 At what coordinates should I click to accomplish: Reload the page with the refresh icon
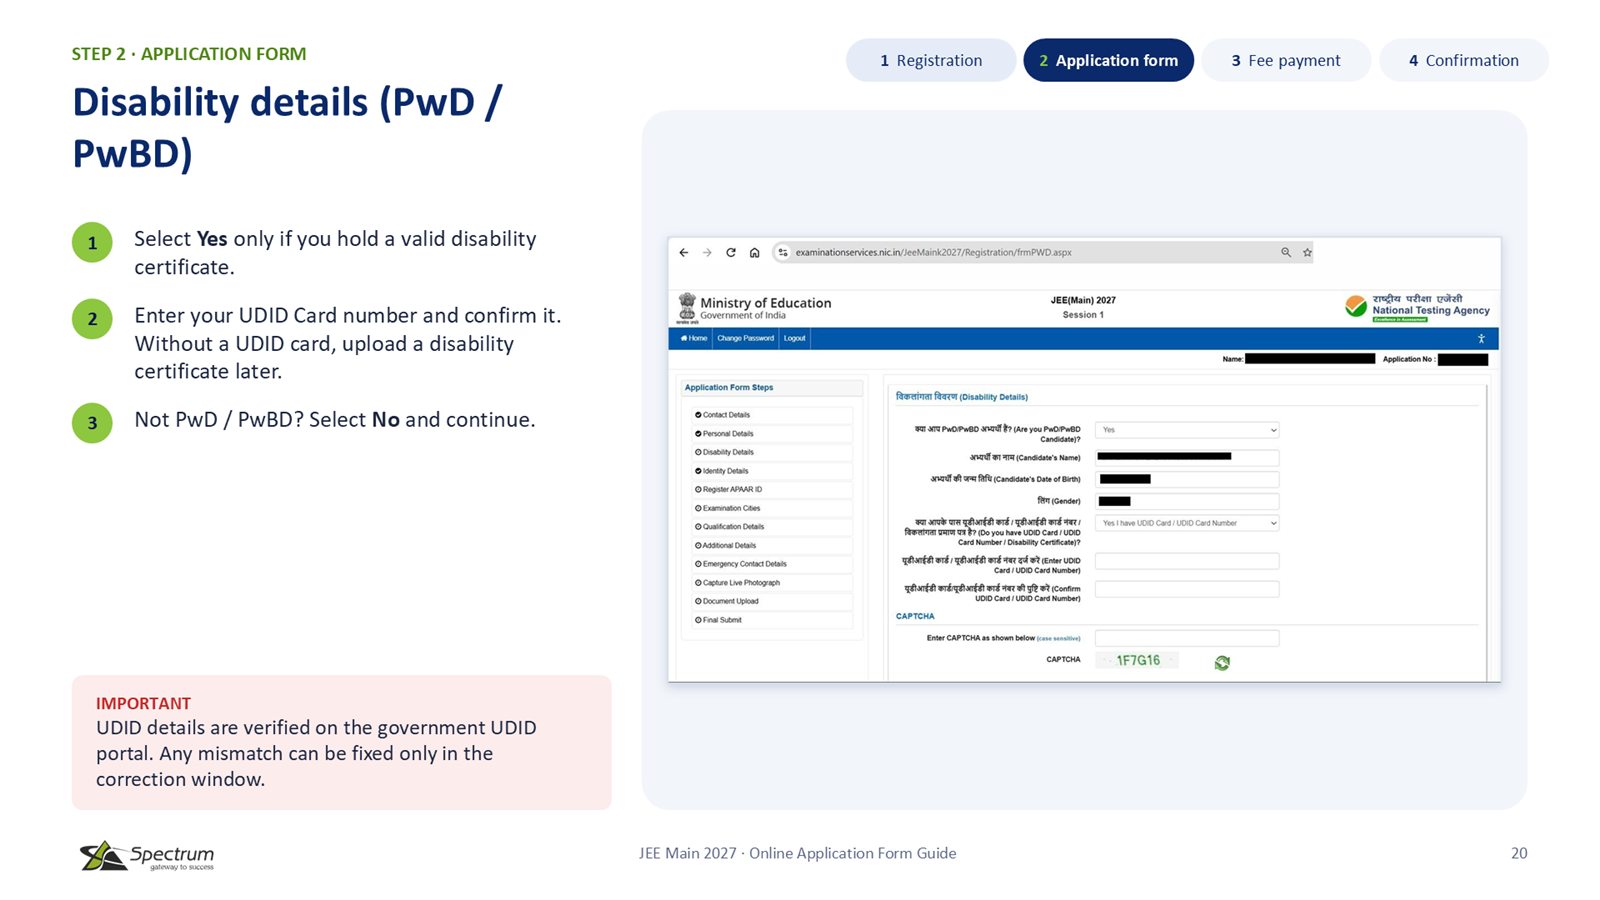click(731, 253)
